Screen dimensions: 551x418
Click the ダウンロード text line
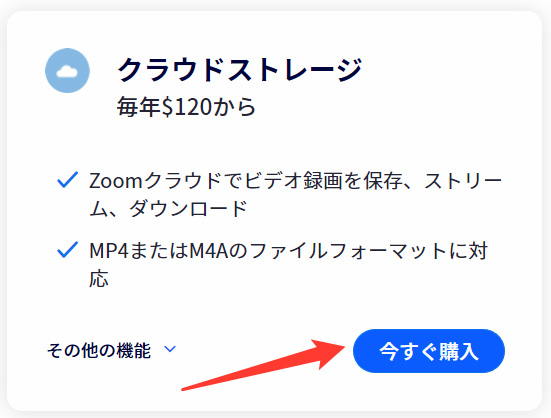(188, 208)
